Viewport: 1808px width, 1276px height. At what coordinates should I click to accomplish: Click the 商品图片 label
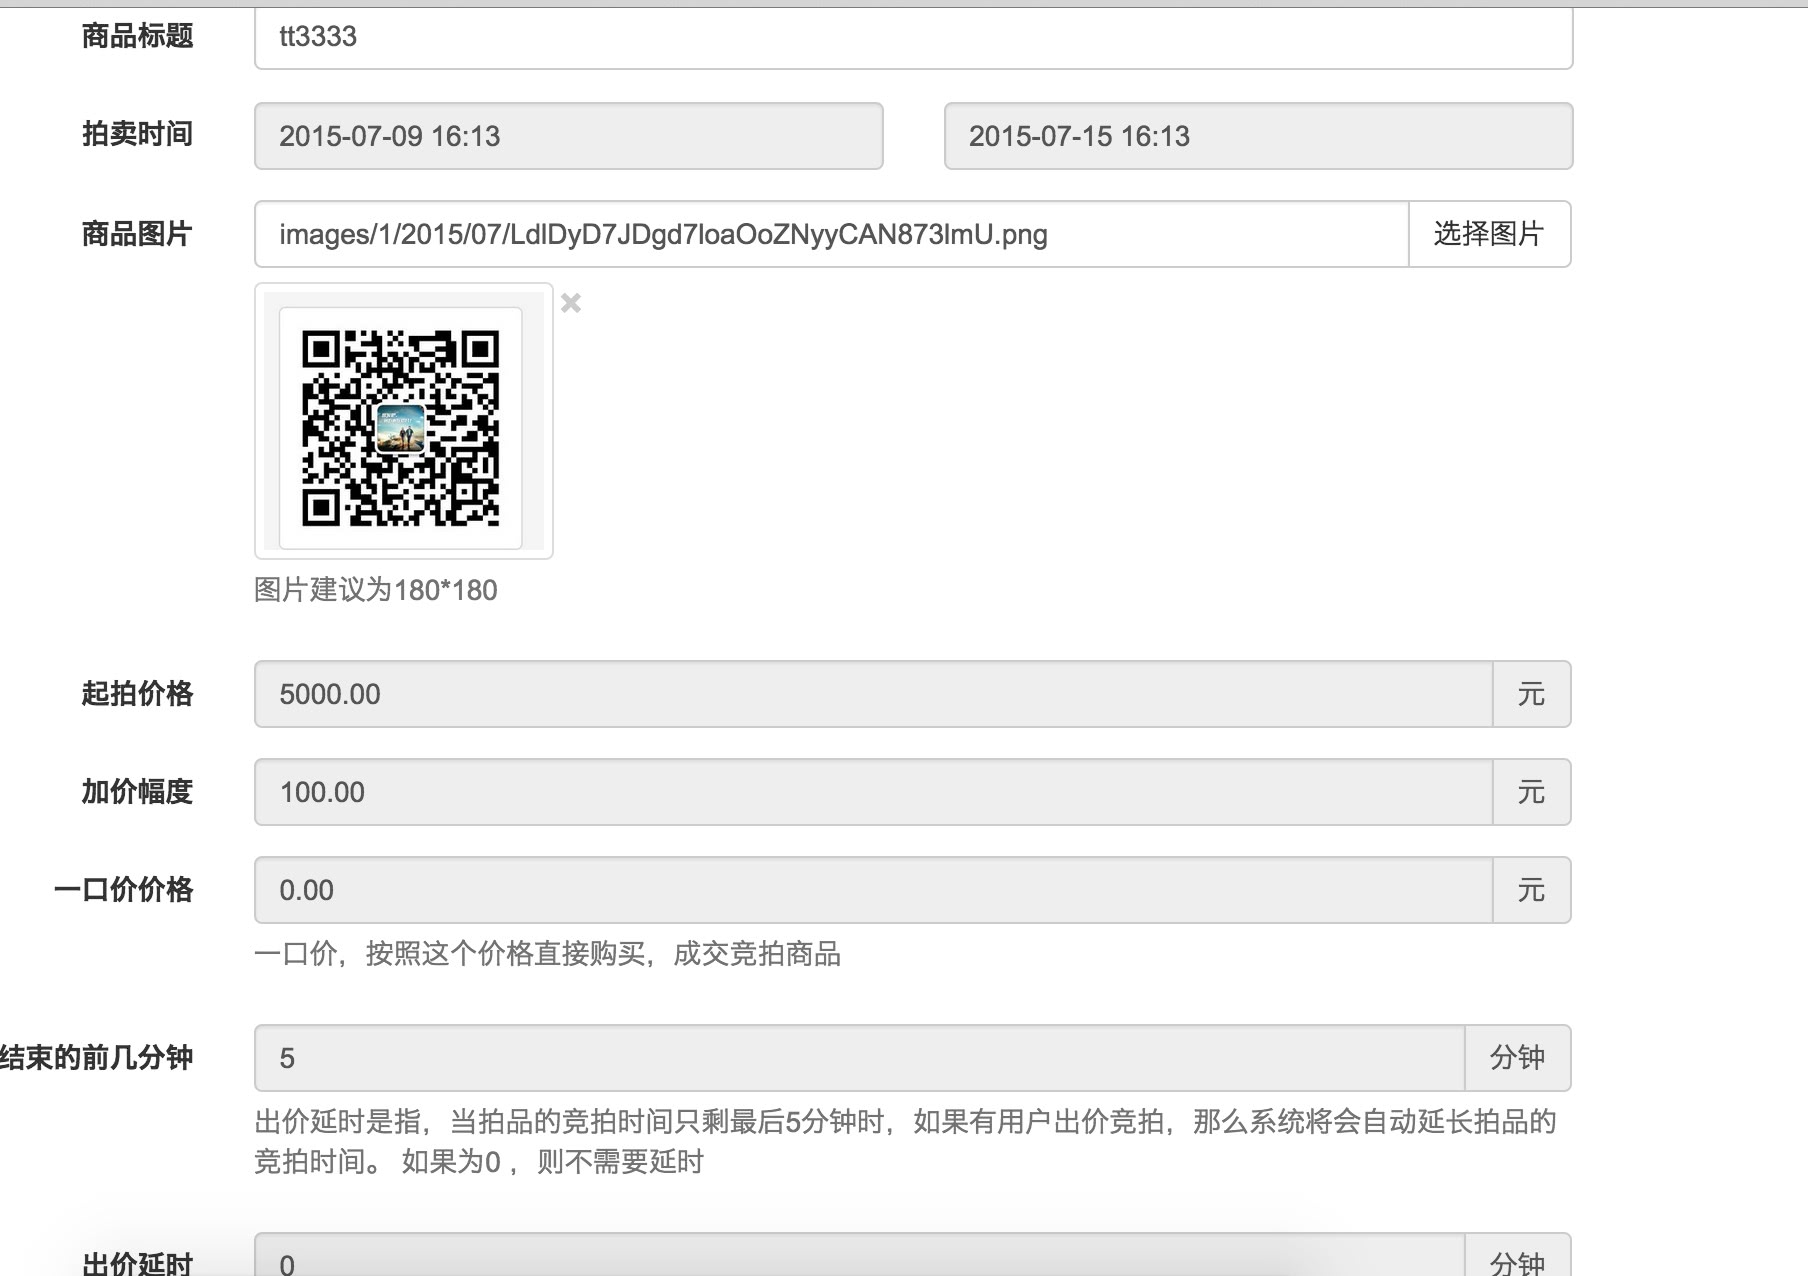(x=137, y=234)
